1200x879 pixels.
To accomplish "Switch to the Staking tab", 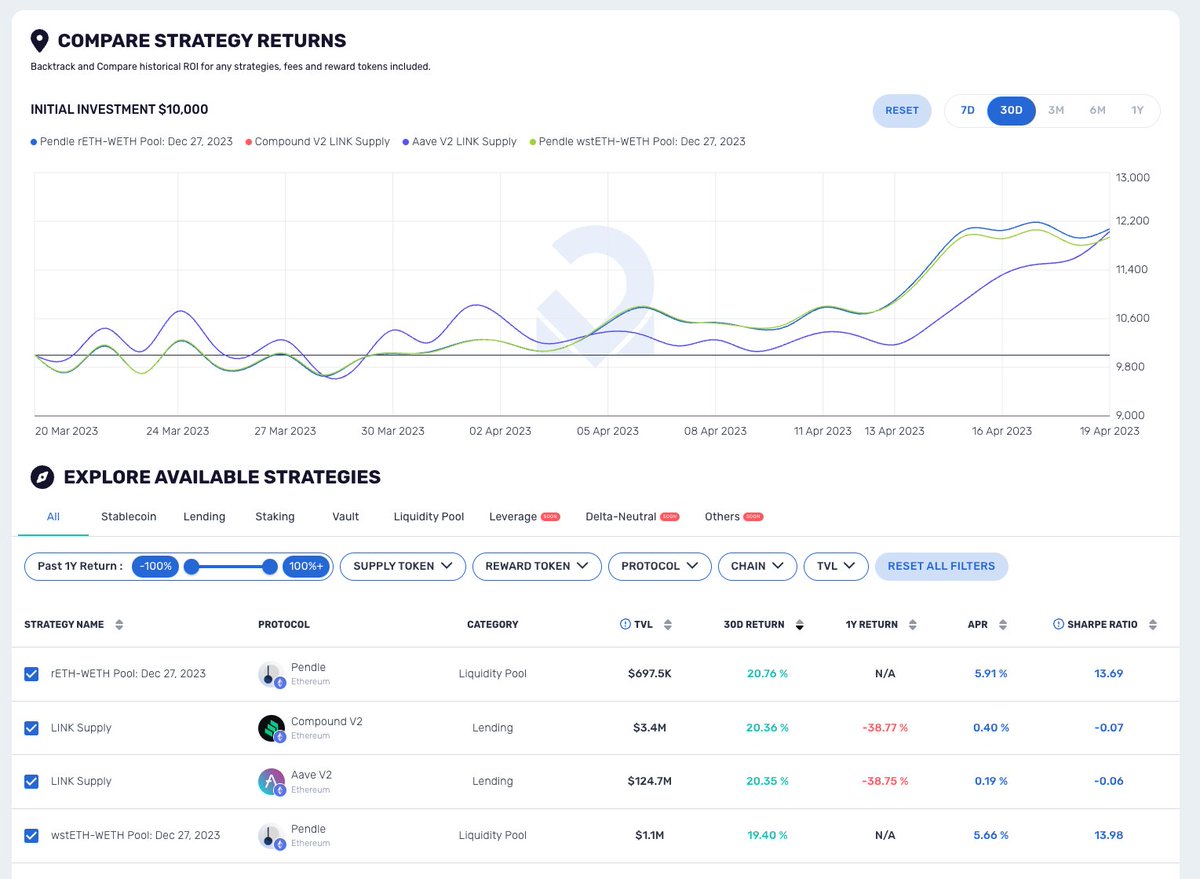I will point(275,517).
